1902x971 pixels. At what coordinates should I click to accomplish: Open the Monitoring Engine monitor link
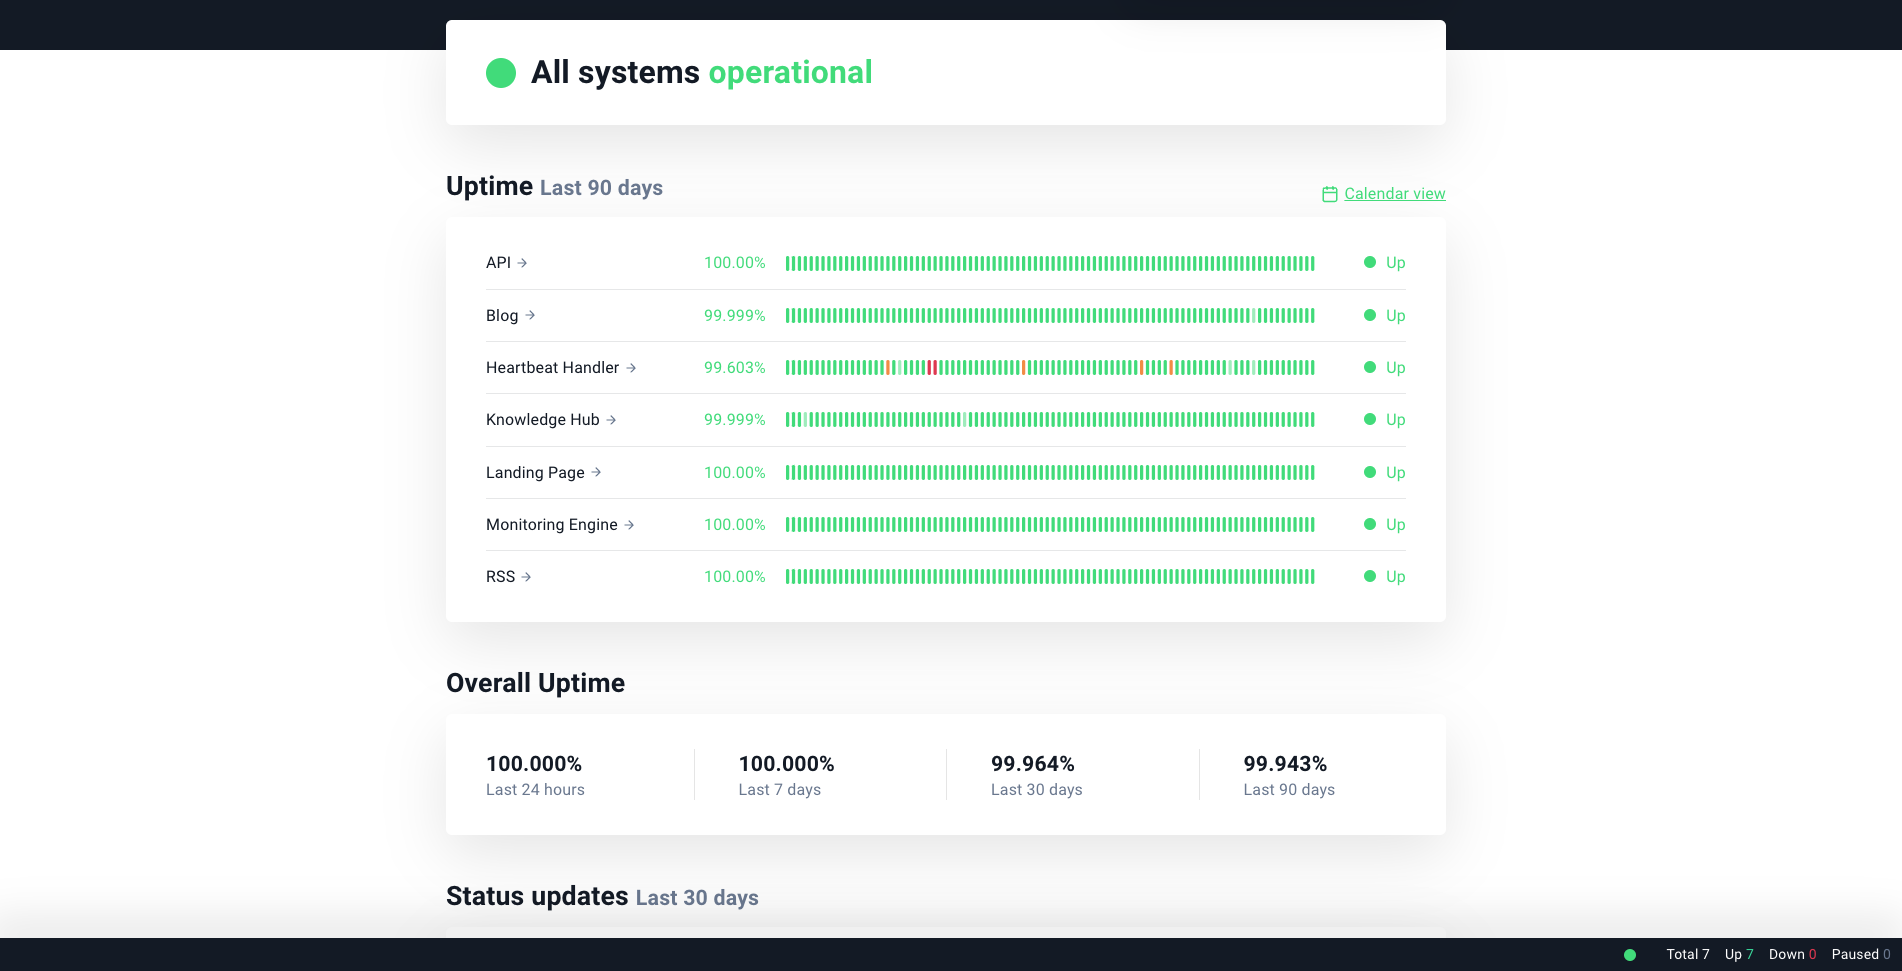coord(551,525)
